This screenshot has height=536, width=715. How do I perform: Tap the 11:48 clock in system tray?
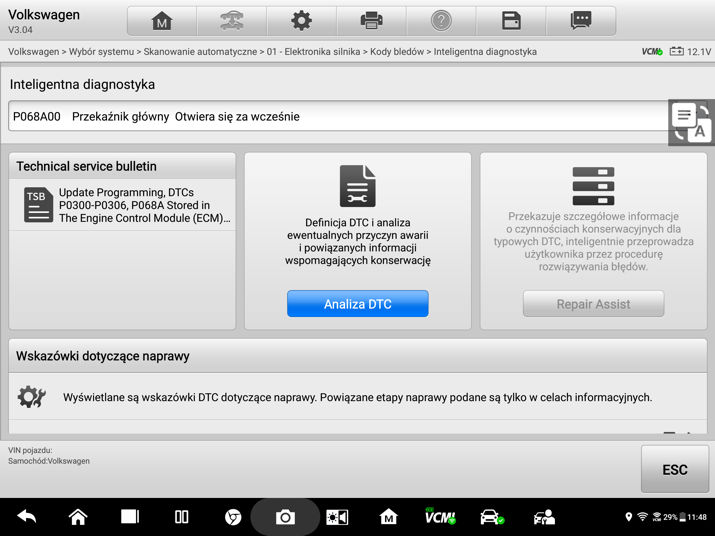point(697,517)
